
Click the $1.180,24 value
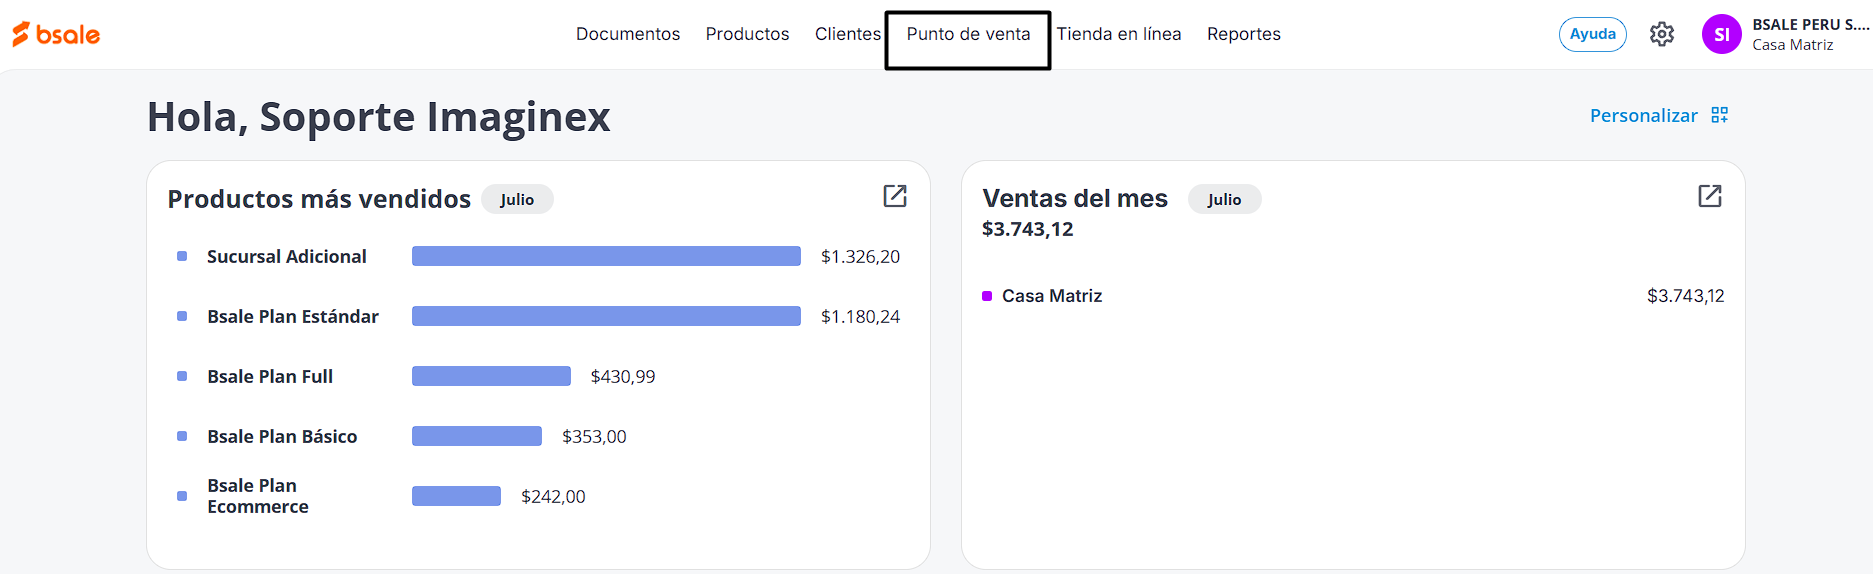coord(860,317)
